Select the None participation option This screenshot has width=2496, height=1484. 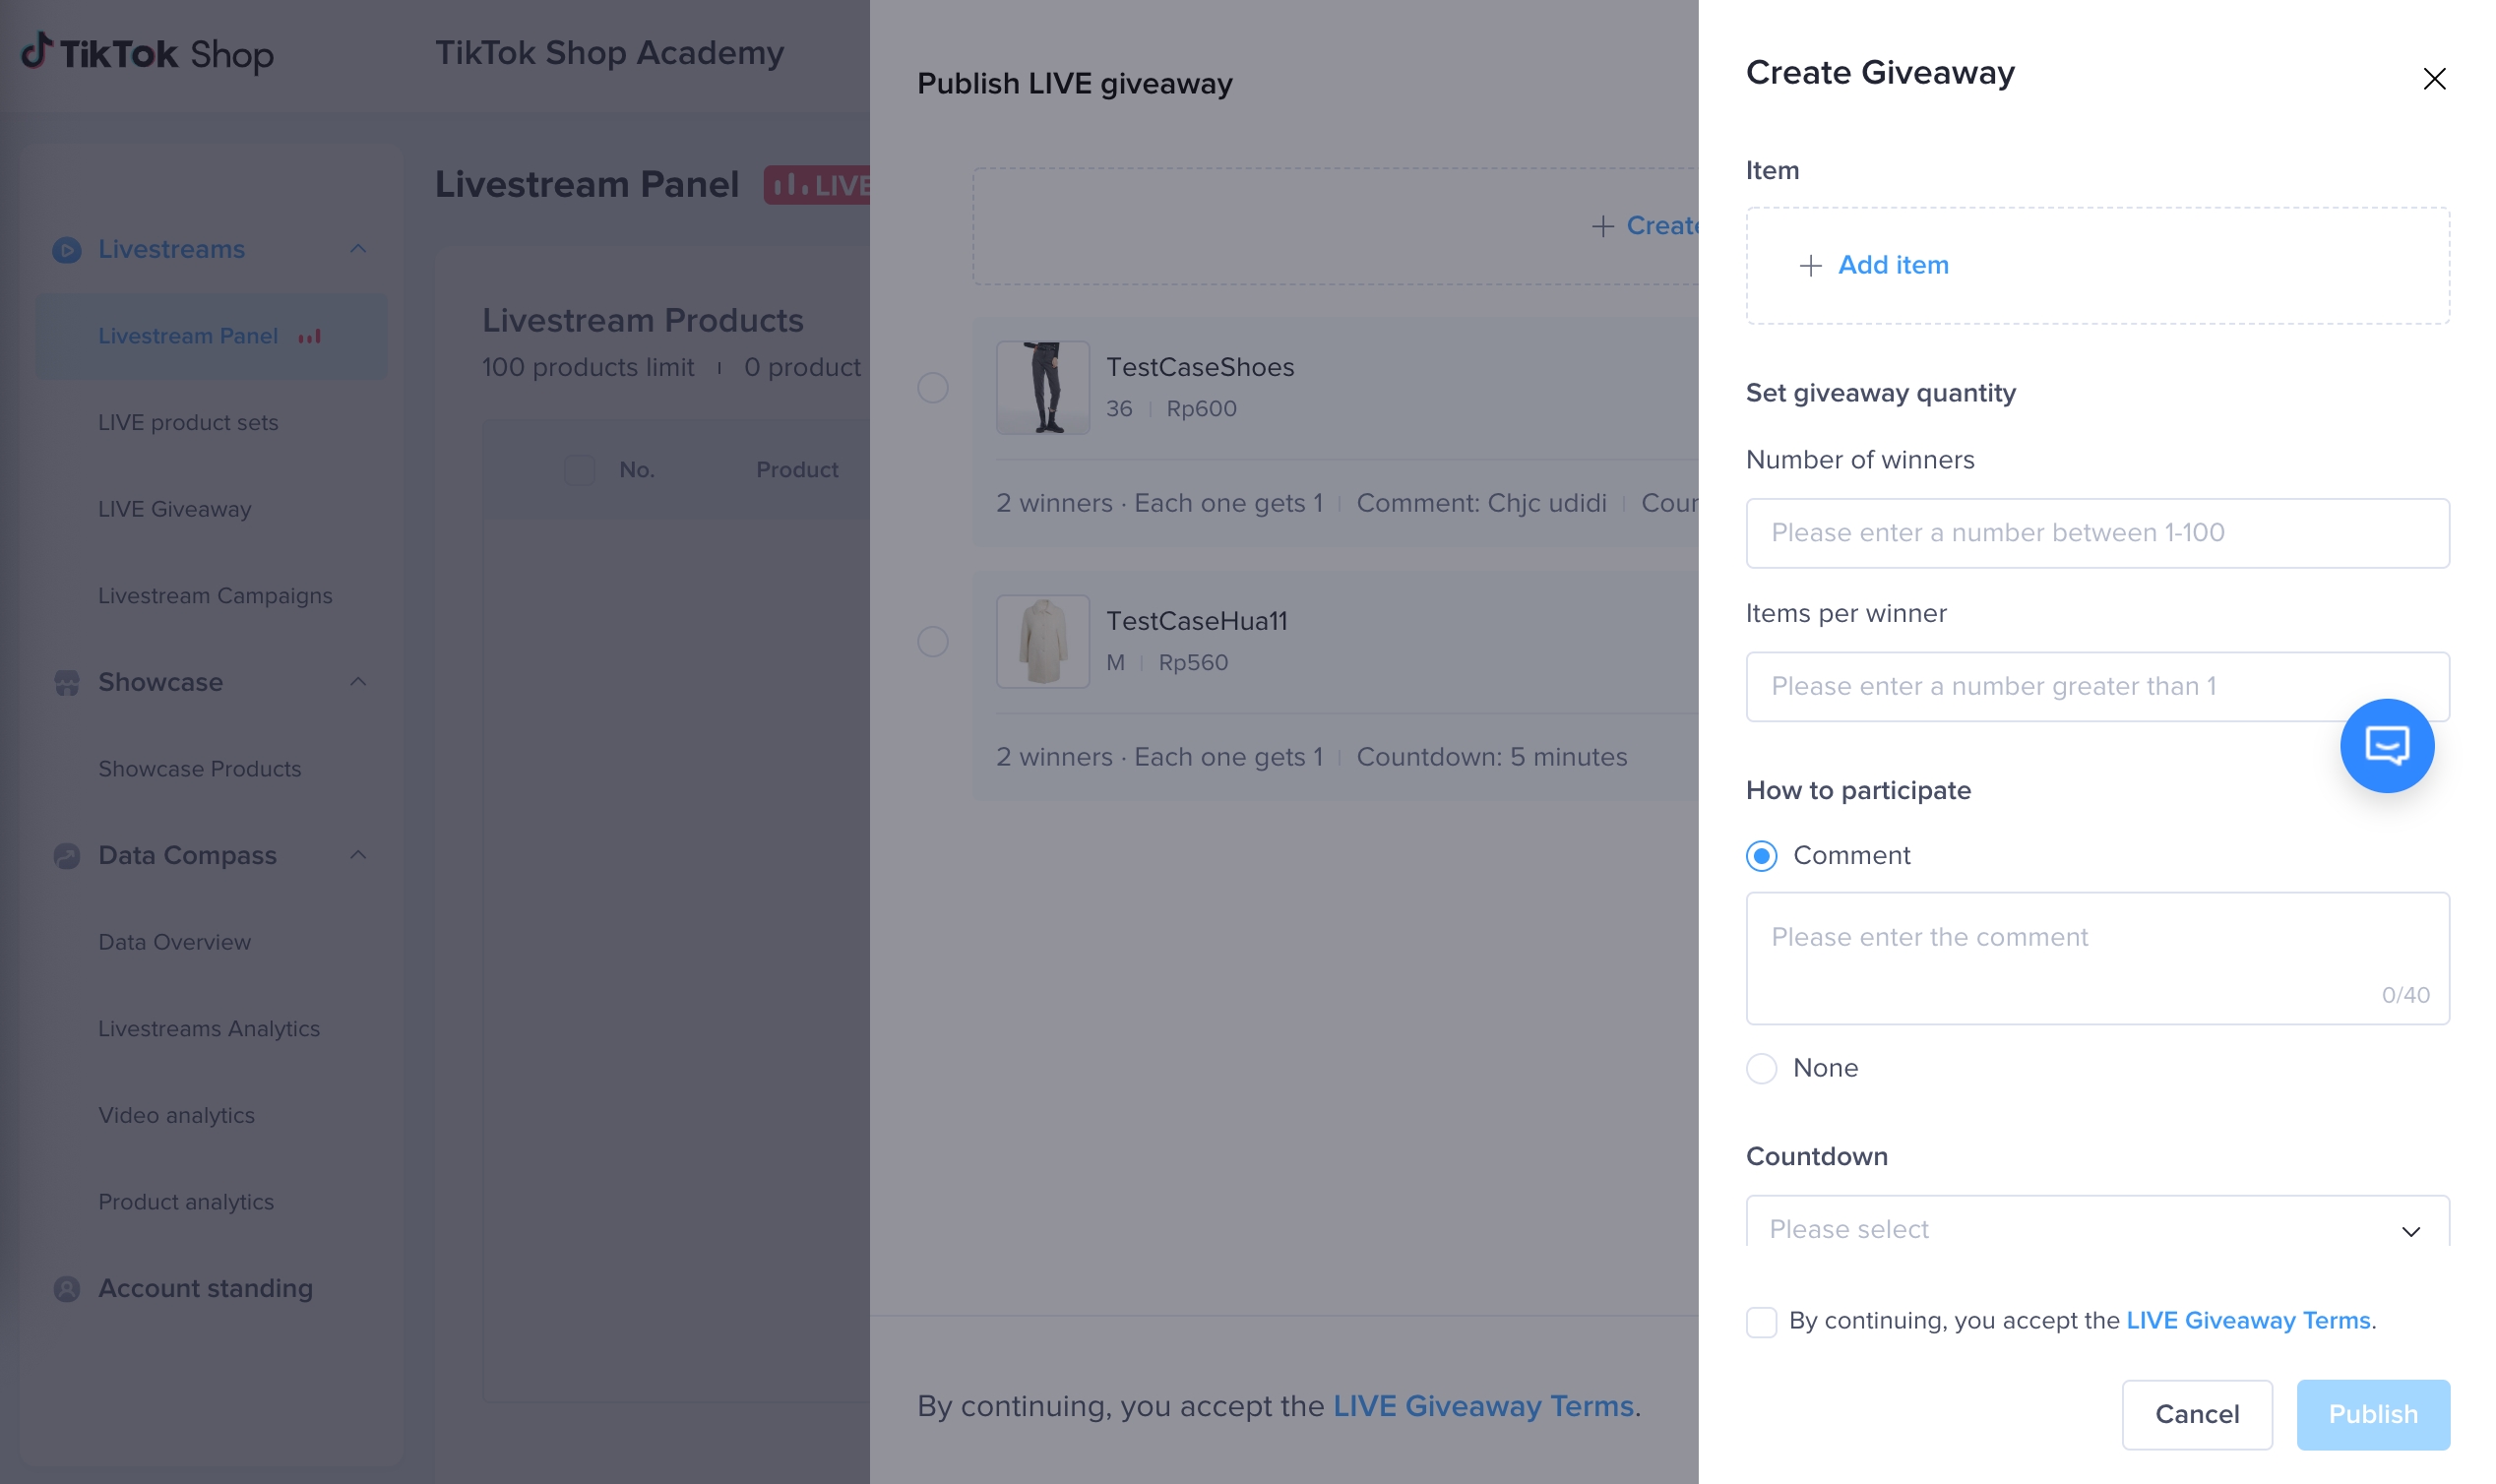(x=1761, y=1068)
